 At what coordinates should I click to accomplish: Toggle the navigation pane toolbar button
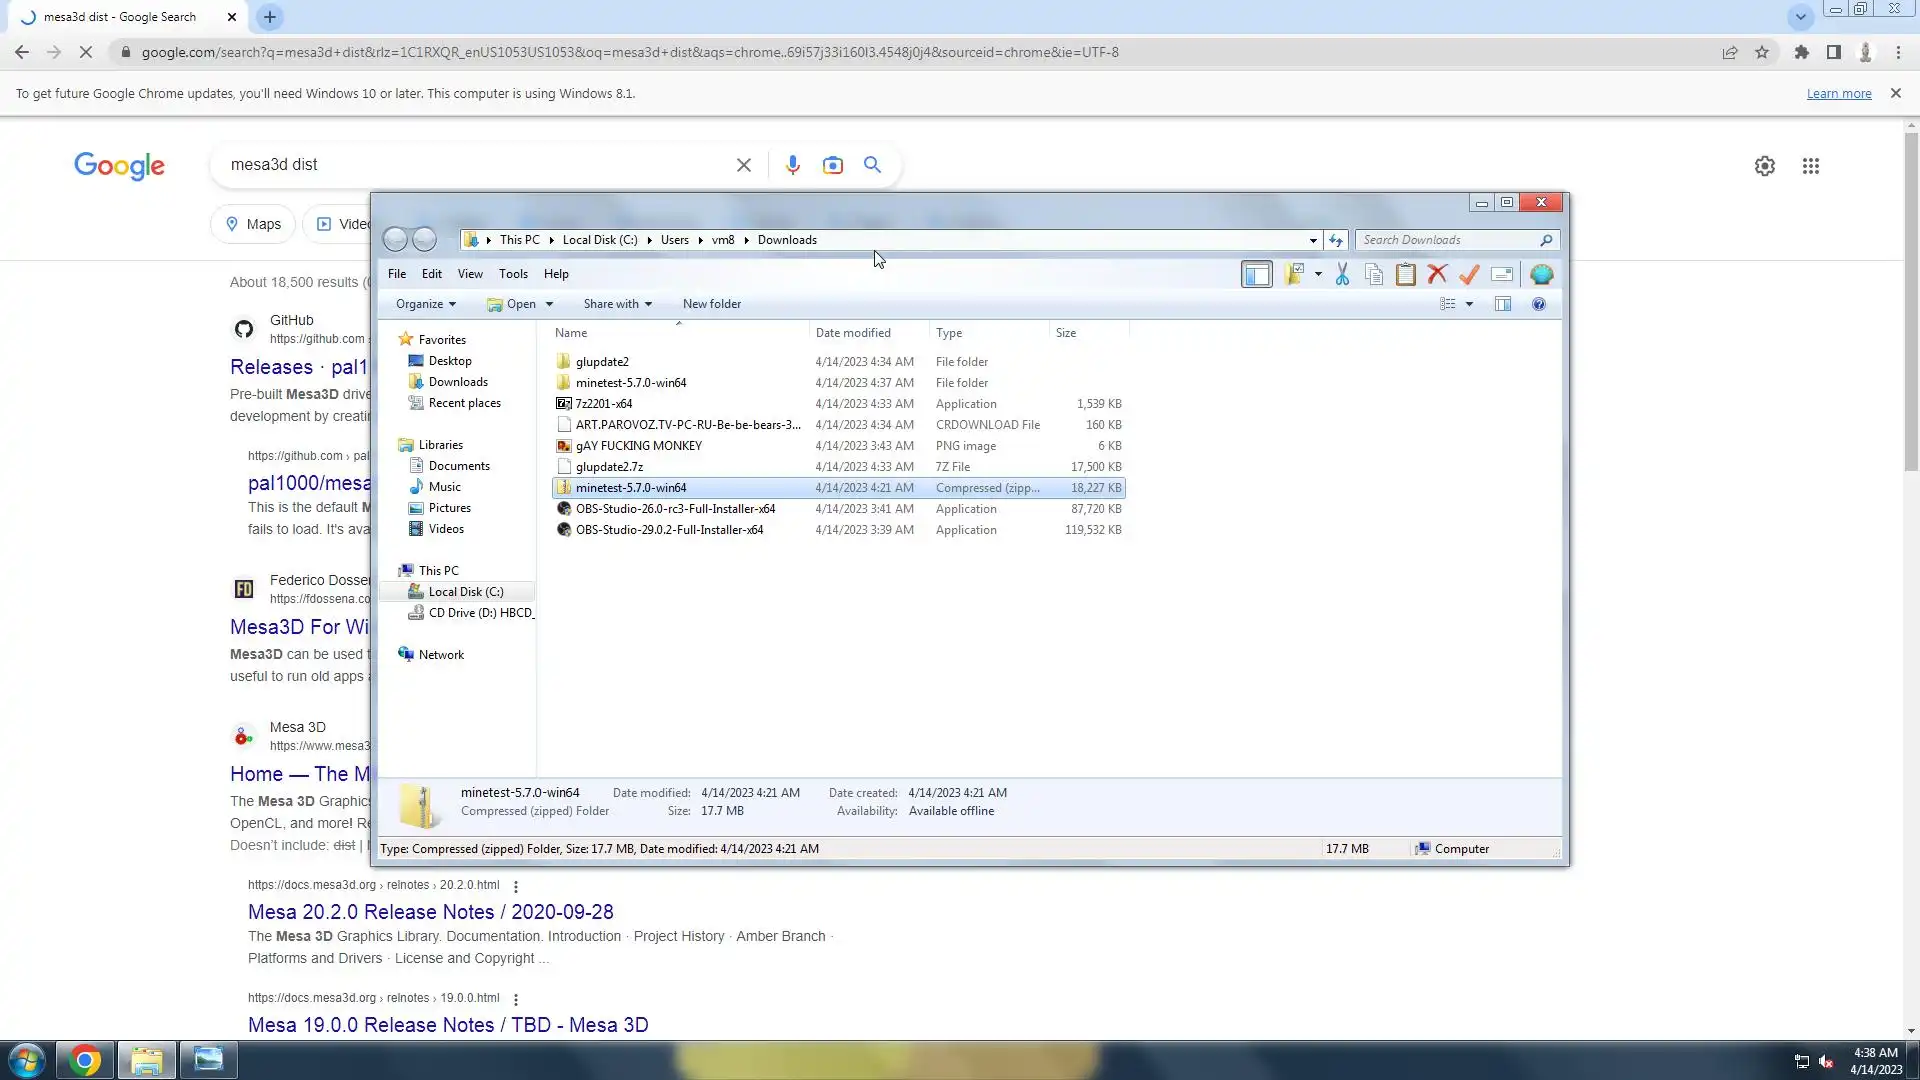tap(1256, 274)
